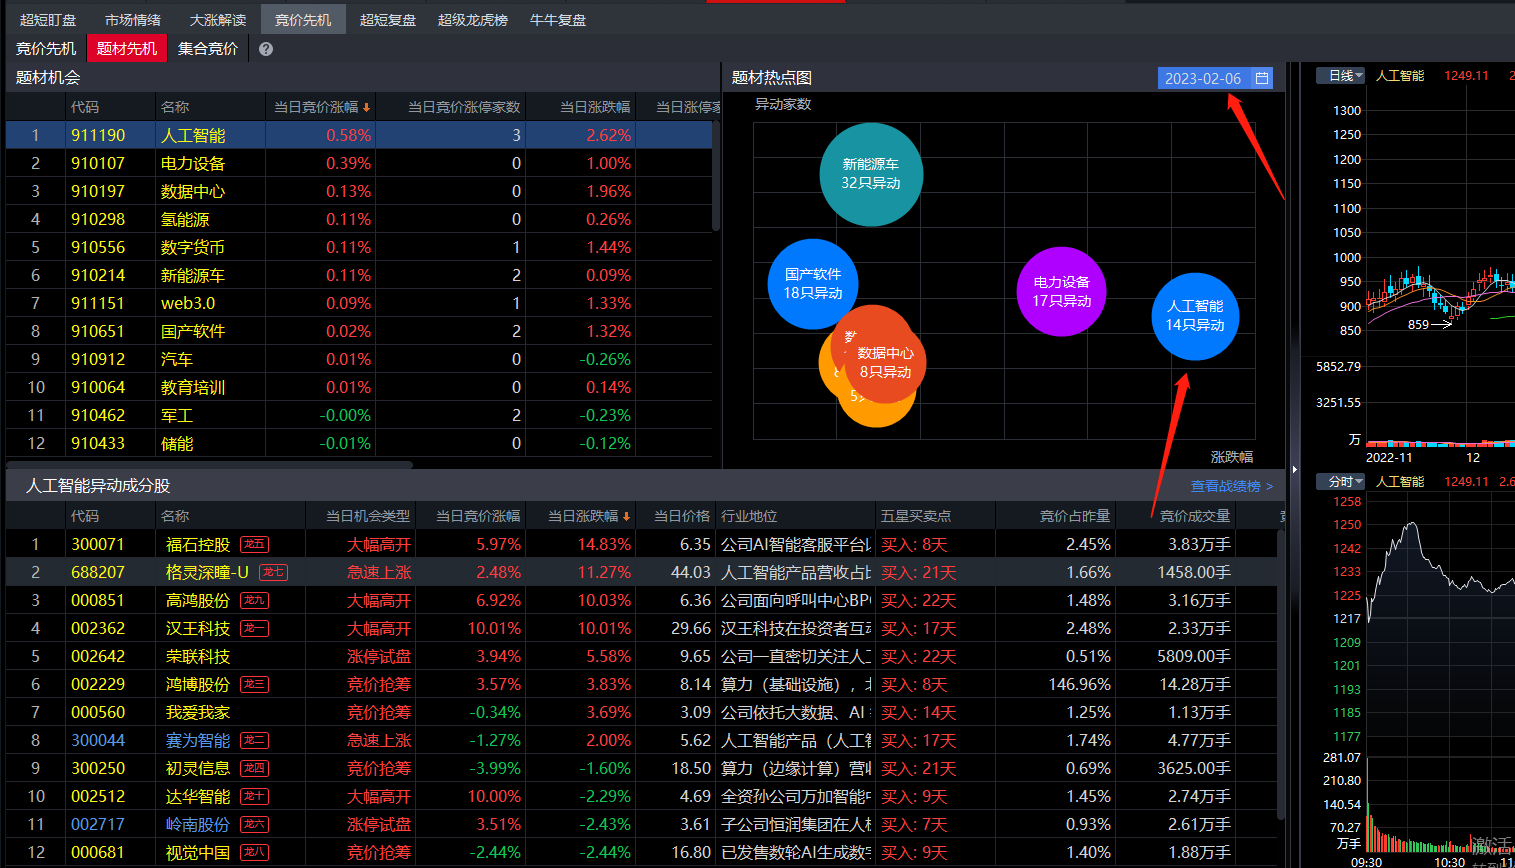Open the 分时 chart type dropdown
1515x868 pixels.
(x=1345, y=482)
